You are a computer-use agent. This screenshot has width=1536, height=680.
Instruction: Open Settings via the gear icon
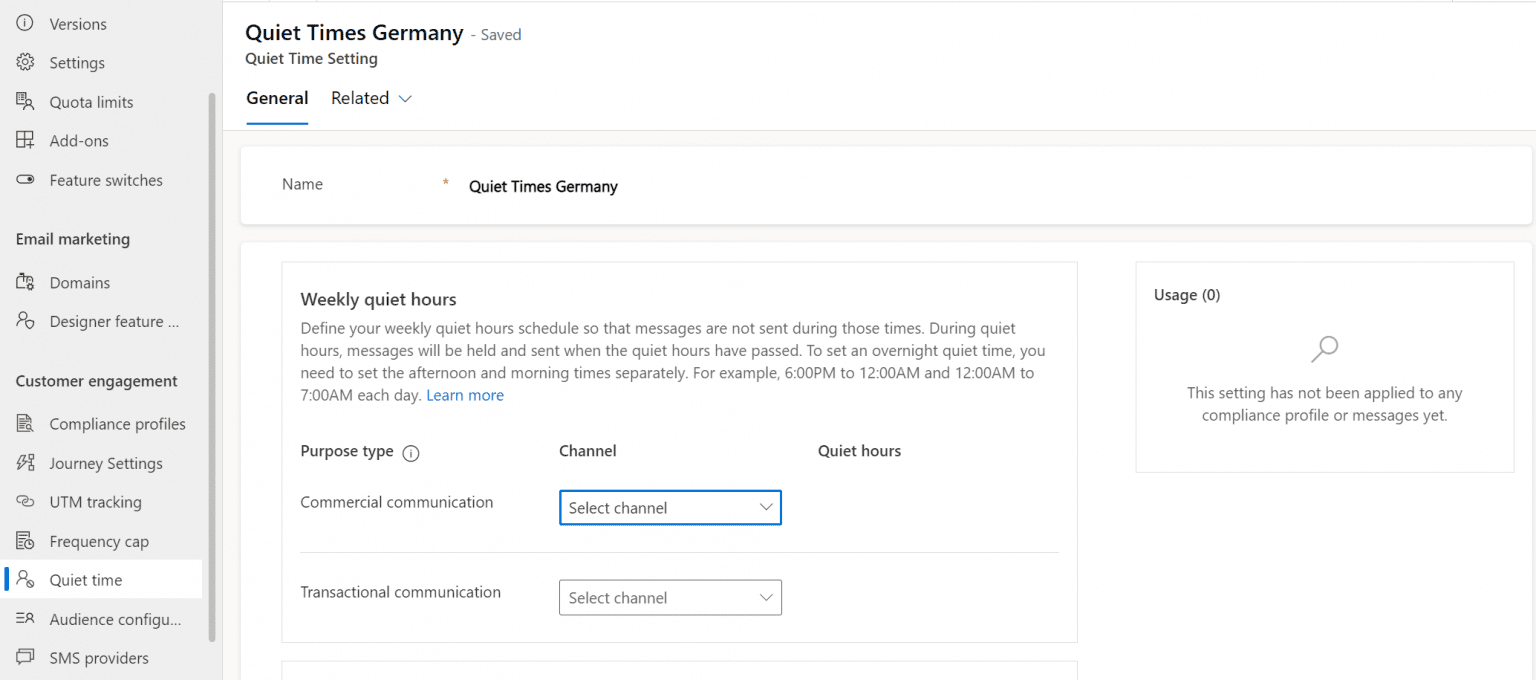25,63
